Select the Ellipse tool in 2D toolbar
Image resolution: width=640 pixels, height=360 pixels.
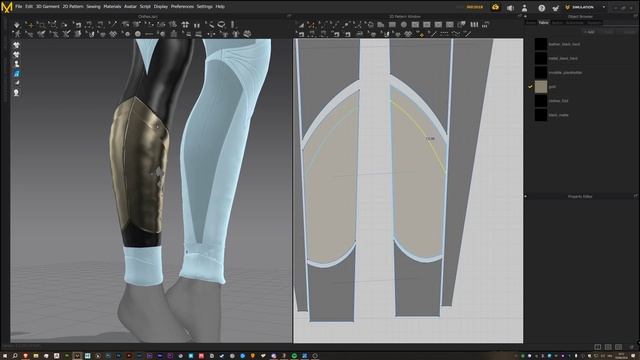(x=404, y=25)
